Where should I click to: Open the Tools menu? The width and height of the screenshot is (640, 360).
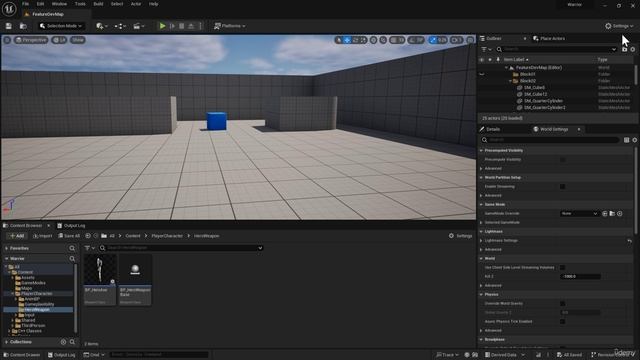coord(80,4)
